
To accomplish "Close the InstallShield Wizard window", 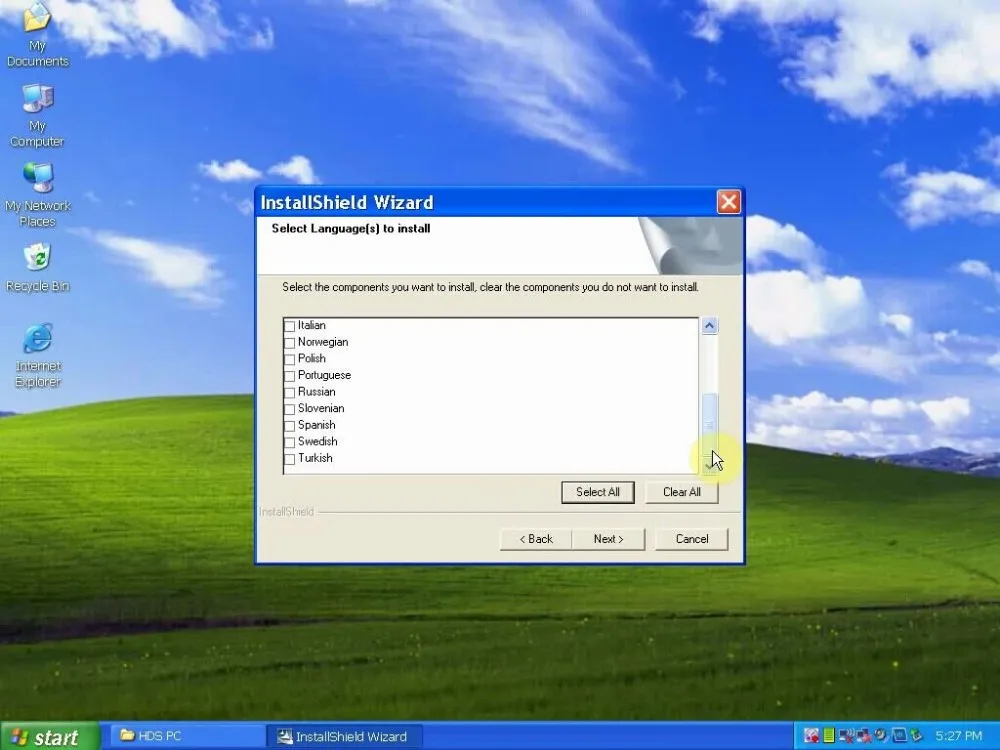I will (728, 202).
